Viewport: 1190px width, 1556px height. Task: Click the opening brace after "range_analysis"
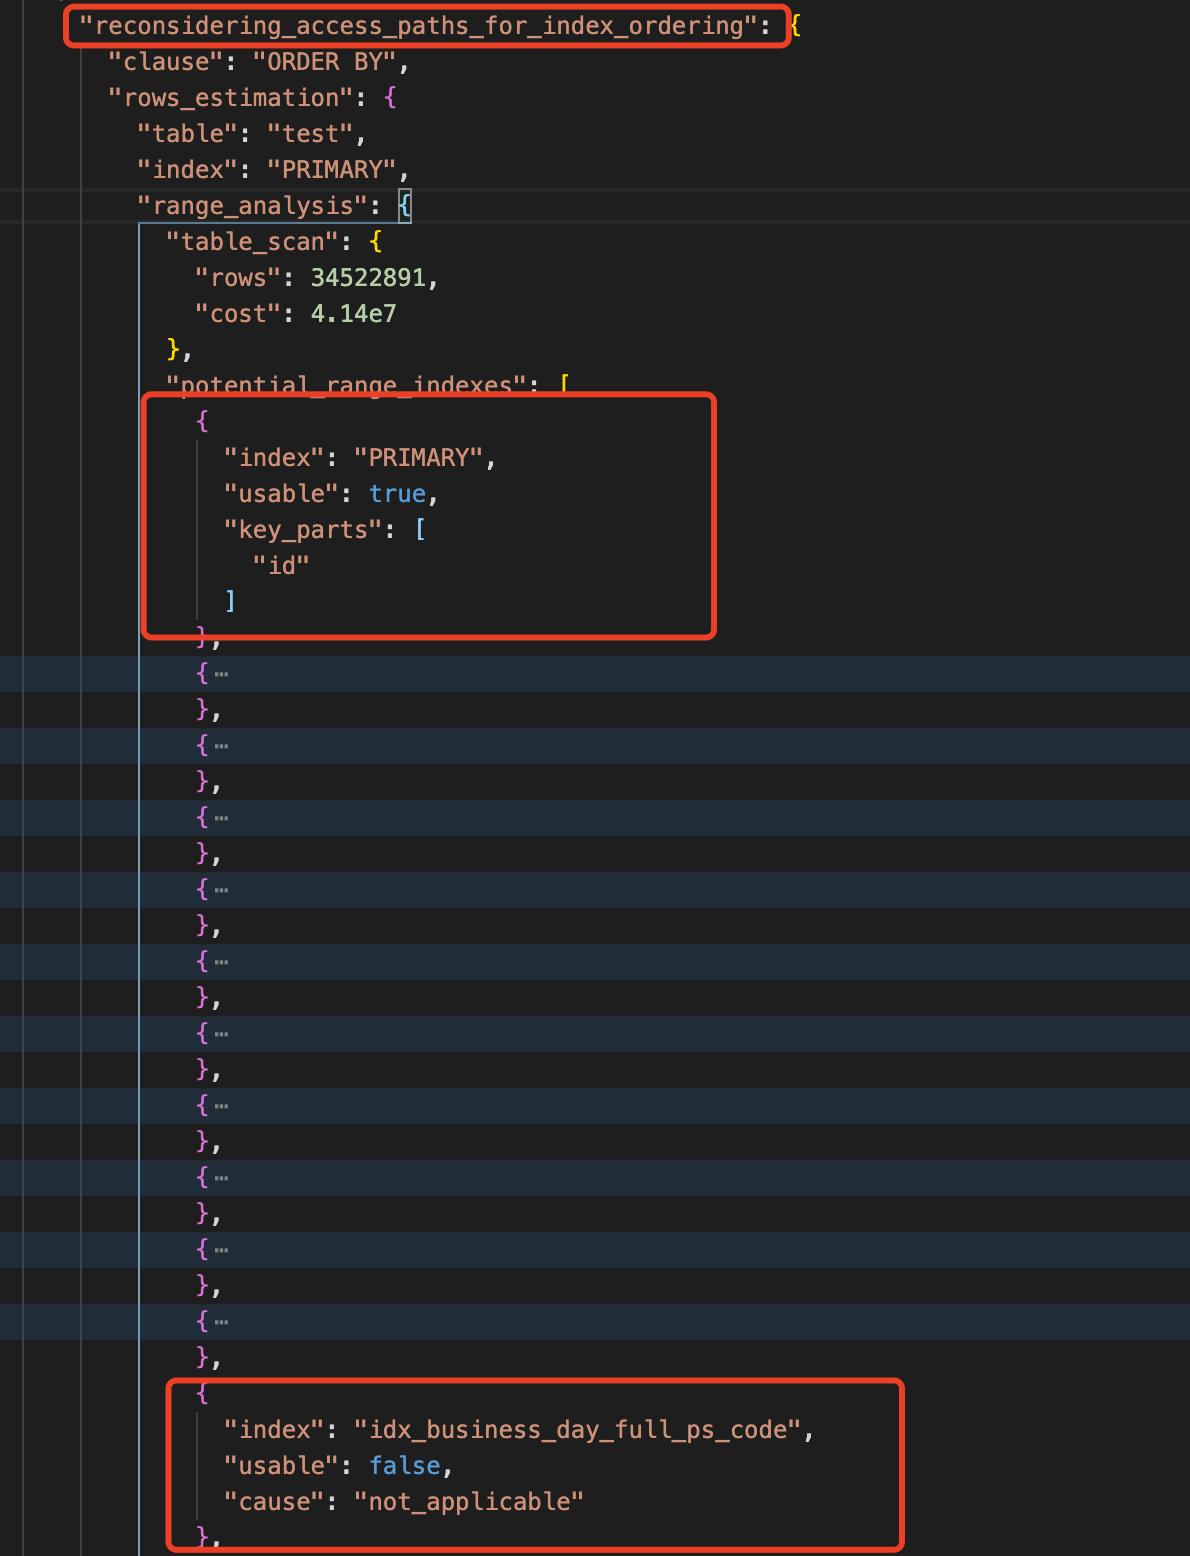404,206
